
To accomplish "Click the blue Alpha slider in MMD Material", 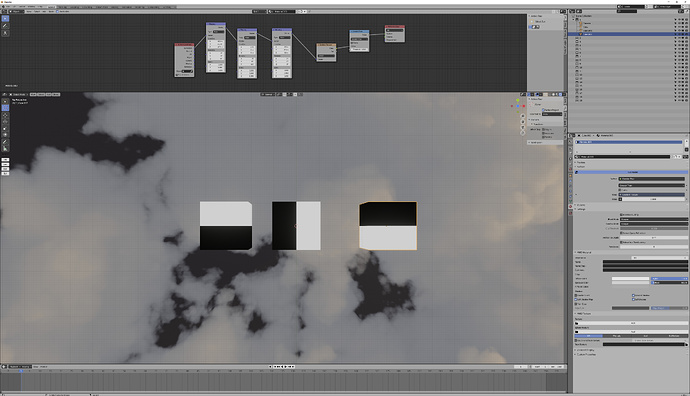I will point(669,279).
